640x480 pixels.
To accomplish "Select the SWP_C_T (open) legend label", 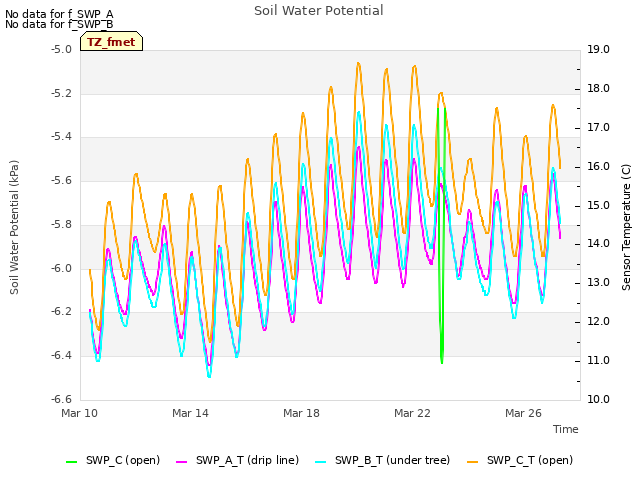I will coord(530,460).
